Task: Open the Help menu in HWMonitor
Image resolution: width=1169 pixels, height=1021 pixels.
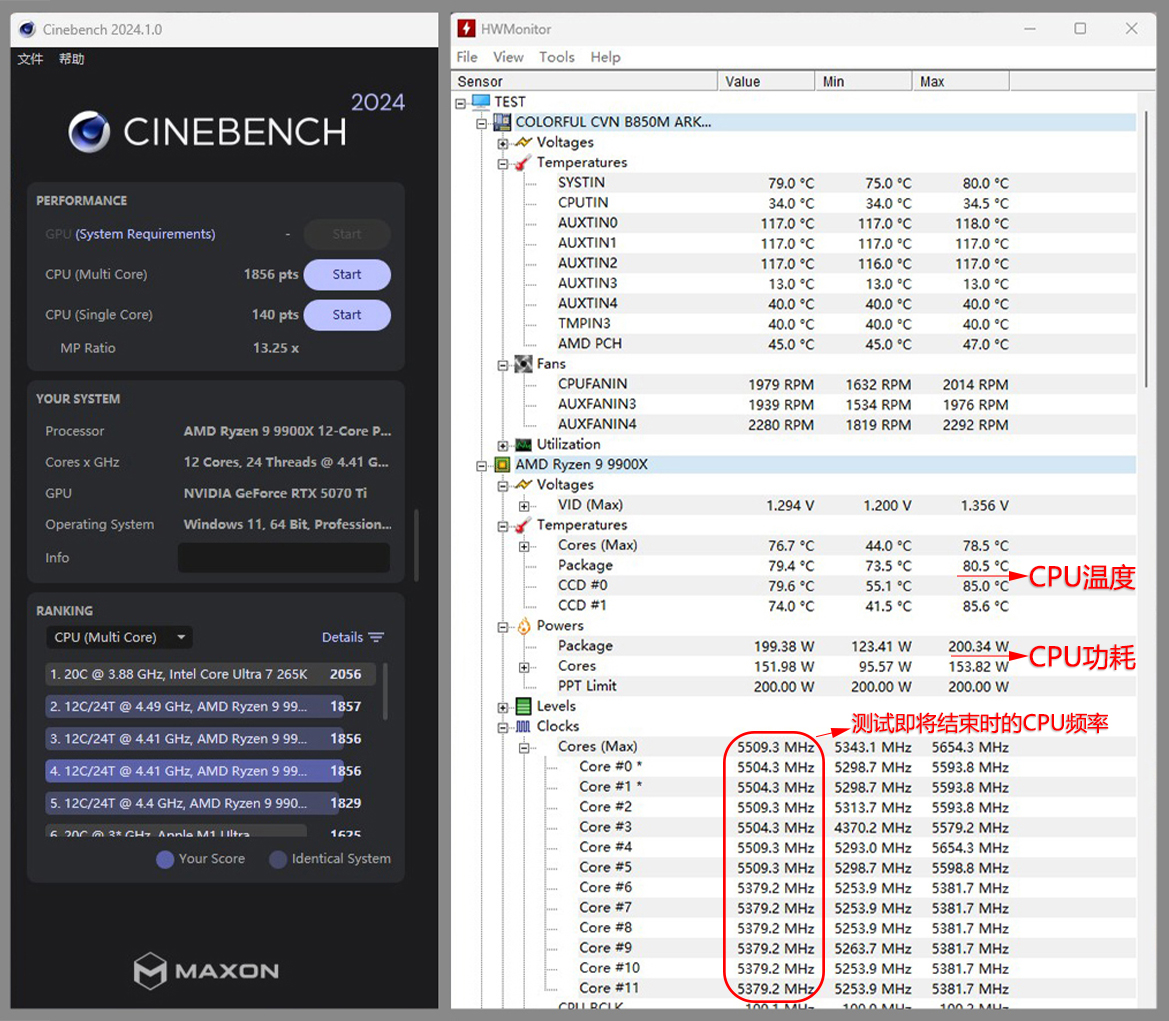Action: (x=605, y=57)
